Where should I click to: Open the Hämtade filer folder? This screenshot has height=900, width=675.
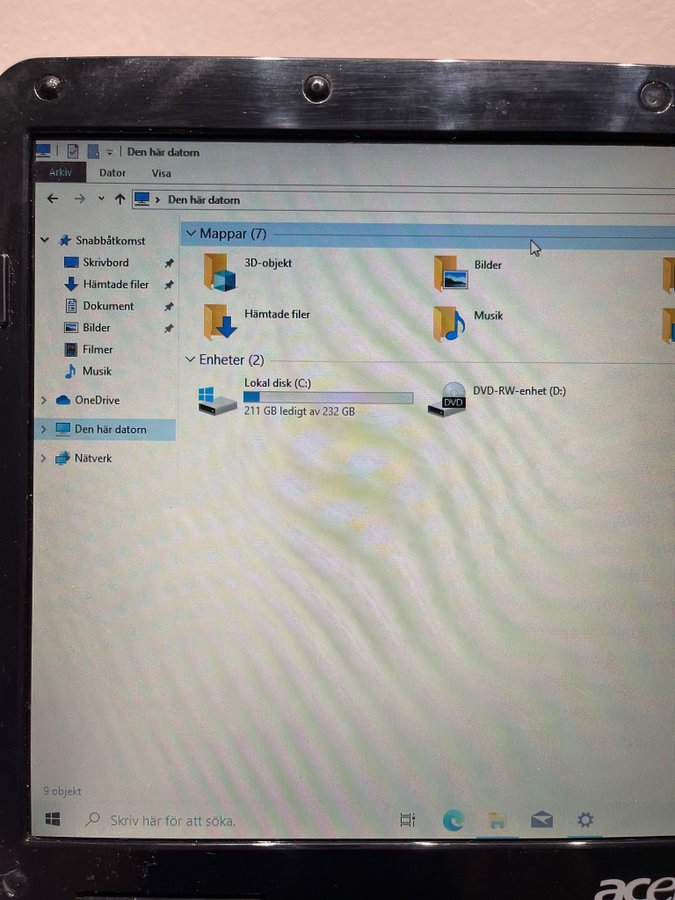click(x=220, y=322)
